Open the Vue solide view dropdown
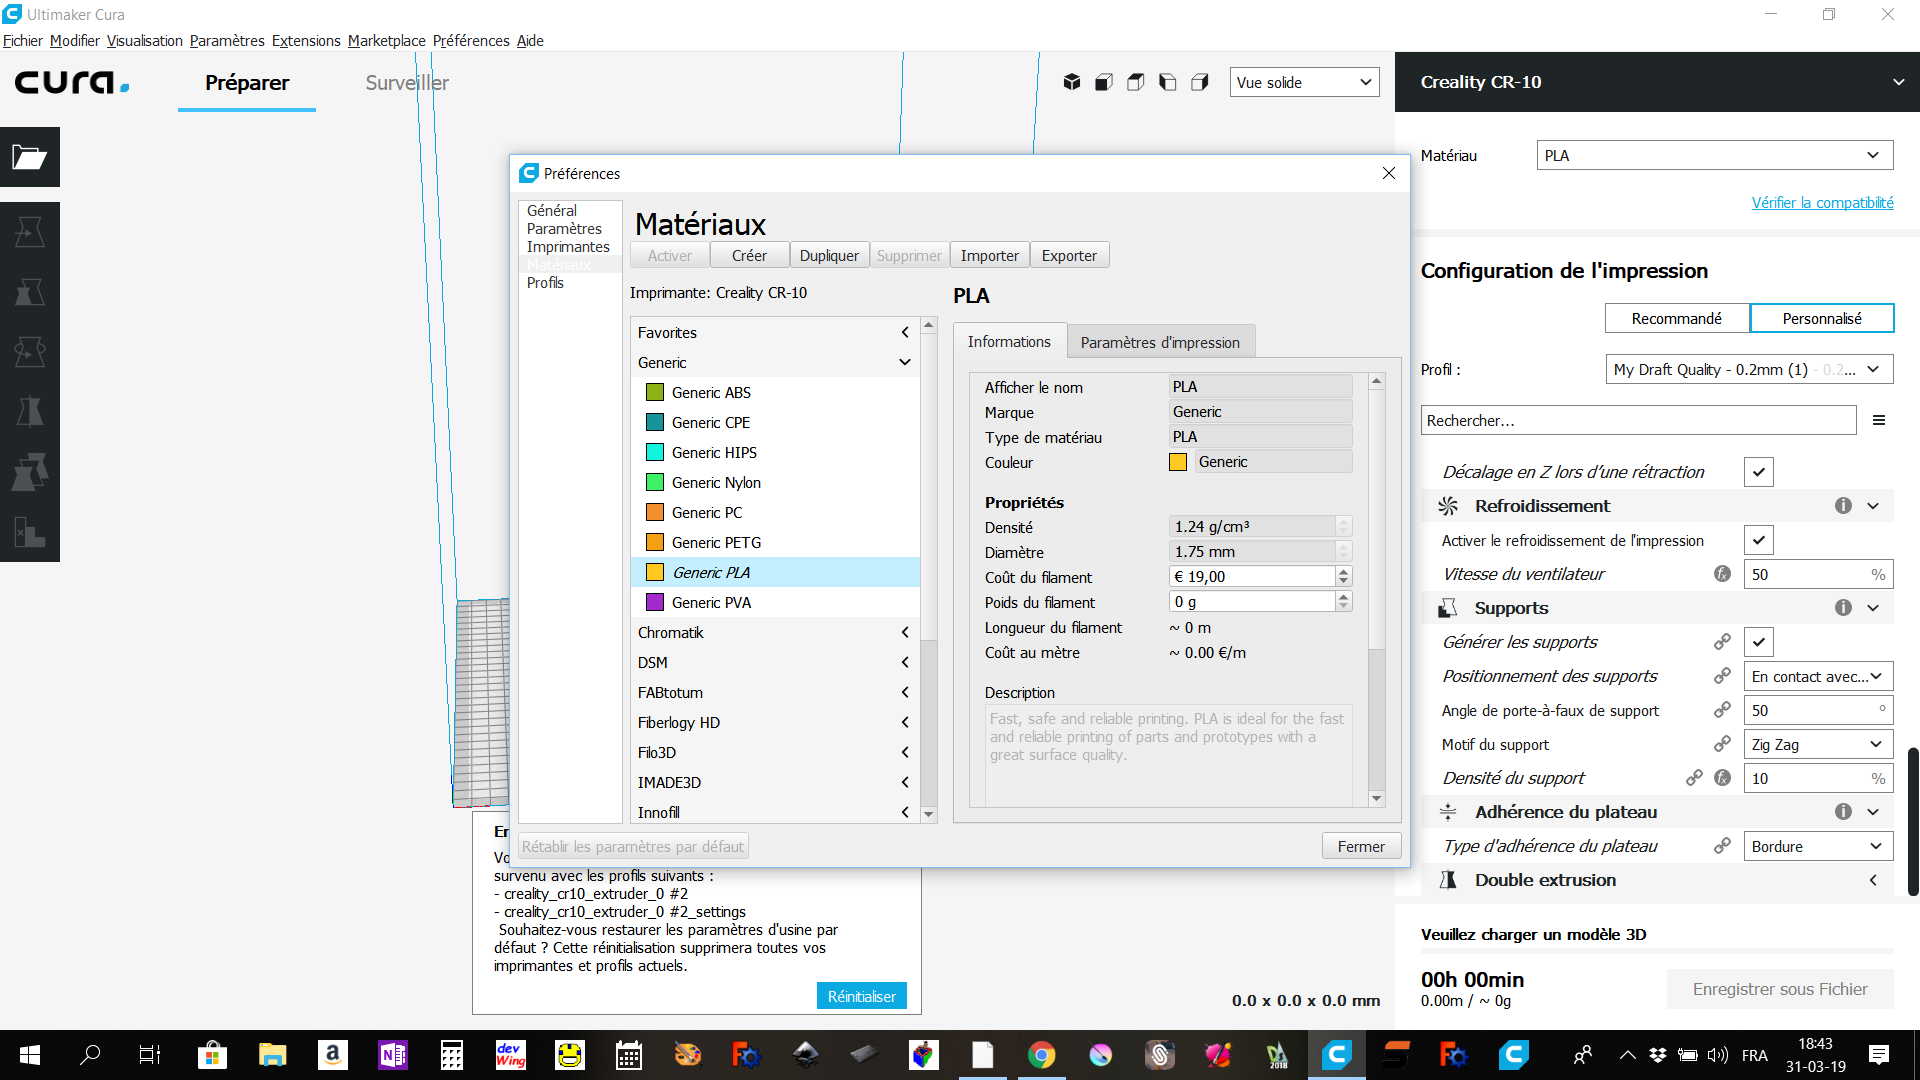The height and width of the screenshot is (1080, 1920). (x=1303, y=82)
